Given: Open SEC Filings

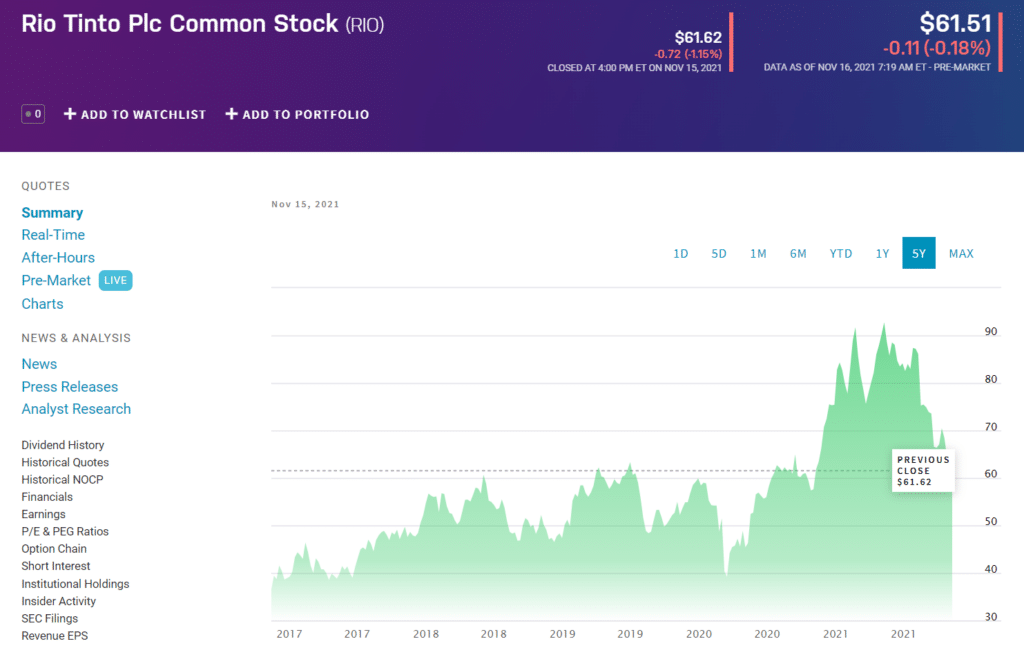Looking at the screenshot, I should click(x=50, y=618).
